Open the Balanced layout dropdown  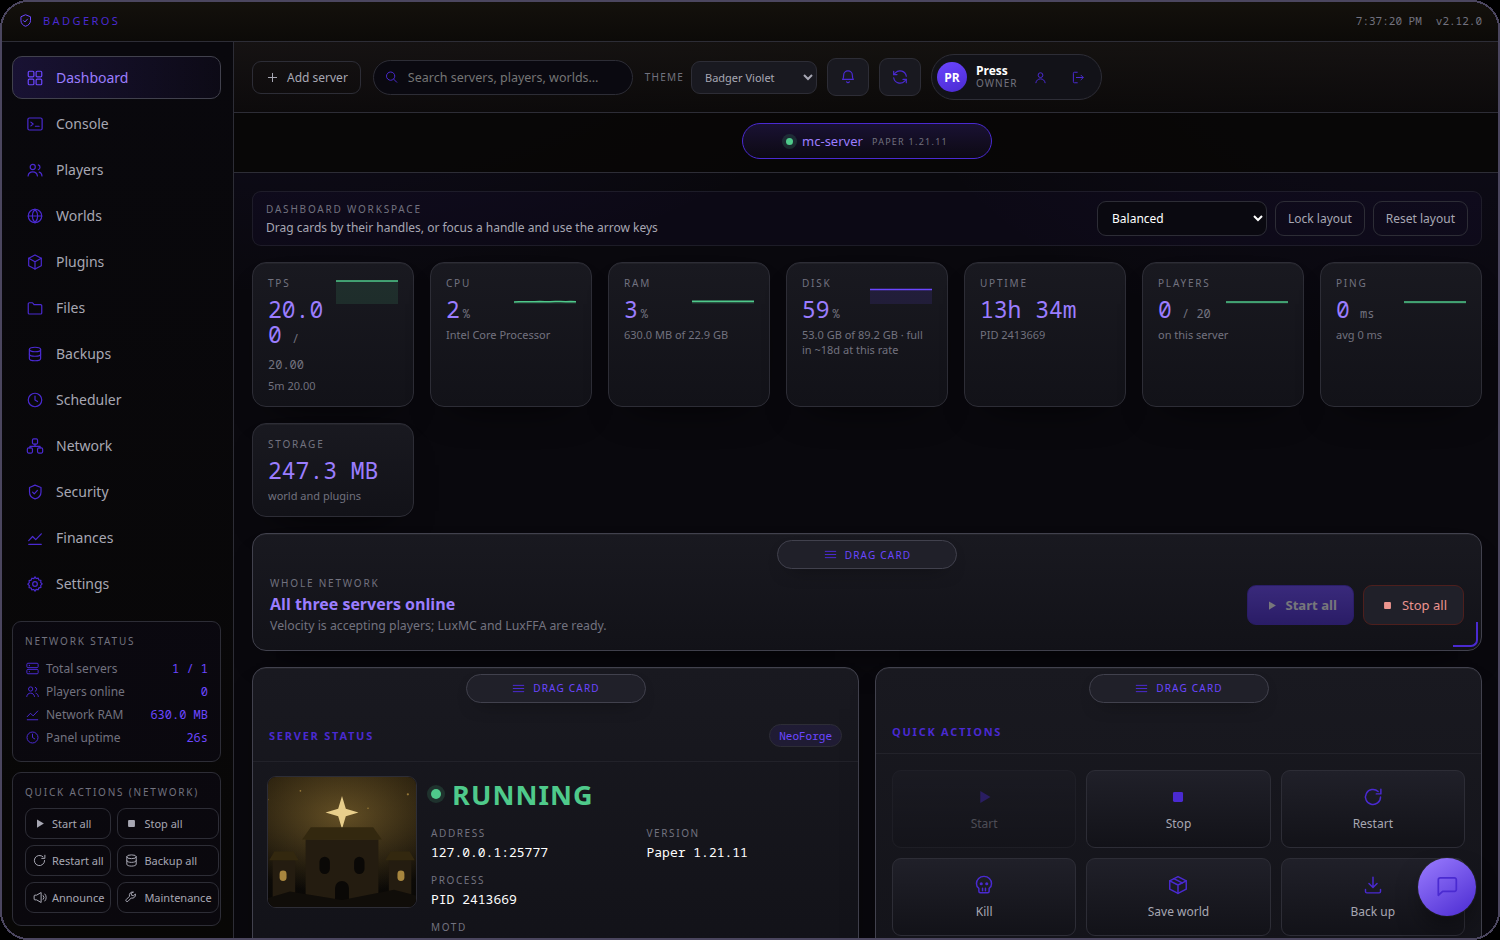(x=1182, y=218)
